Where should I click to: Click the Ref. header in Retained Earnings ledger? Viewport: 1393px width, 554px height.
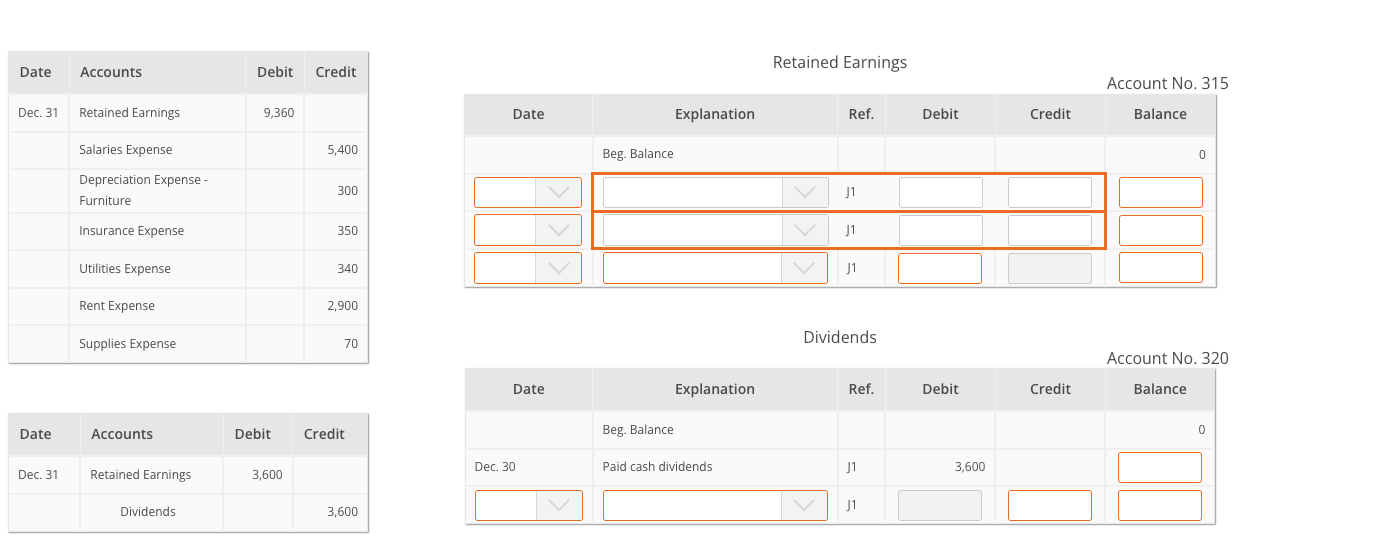tap(861, 114)
